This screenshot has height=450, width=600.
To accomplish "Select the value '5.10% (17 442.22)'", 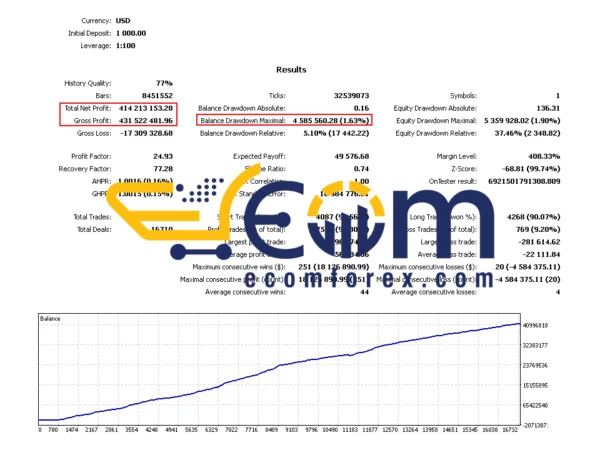I will 336,133.
